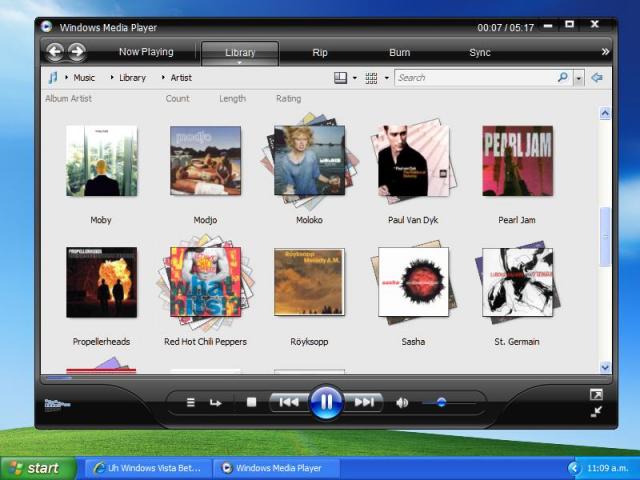Screen dimensions: 640x480
Task: Click the playback seek progress bar
Action: (x=326, y=378)
